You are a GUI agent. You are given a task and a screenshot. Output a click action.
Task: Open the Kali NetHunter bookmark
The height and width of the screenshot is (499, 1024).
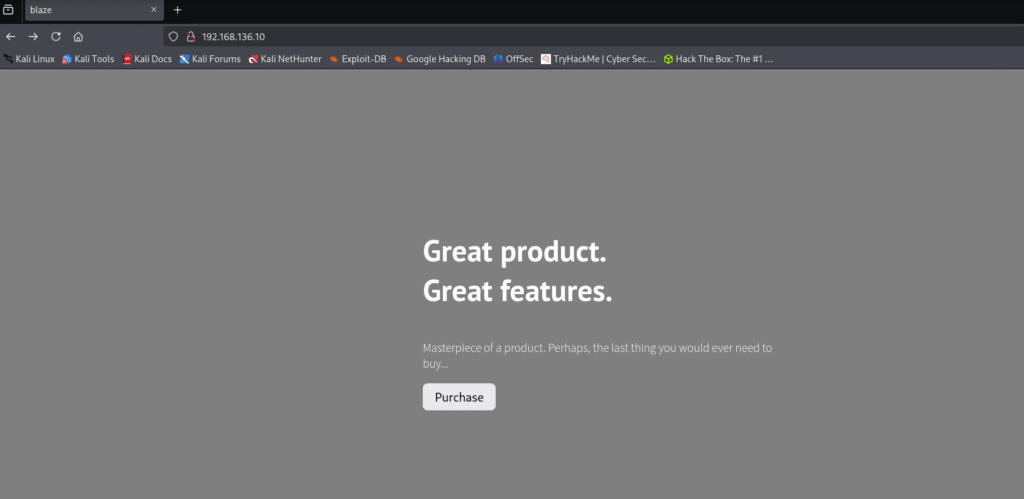285,59
